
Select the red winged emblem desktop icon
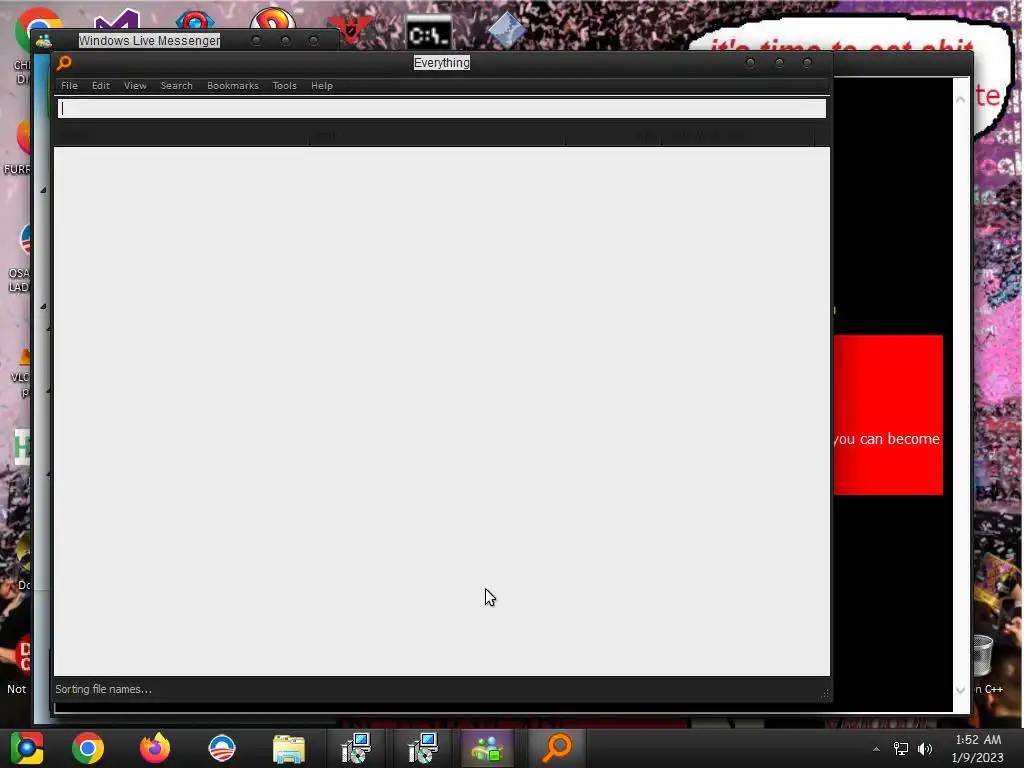351,29
